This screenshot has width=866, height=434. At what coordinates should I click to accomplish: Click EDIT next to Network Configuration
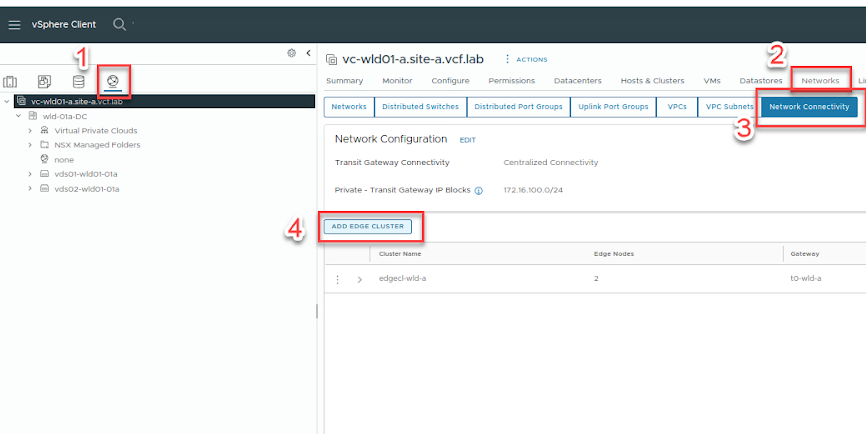pos(467,140)
